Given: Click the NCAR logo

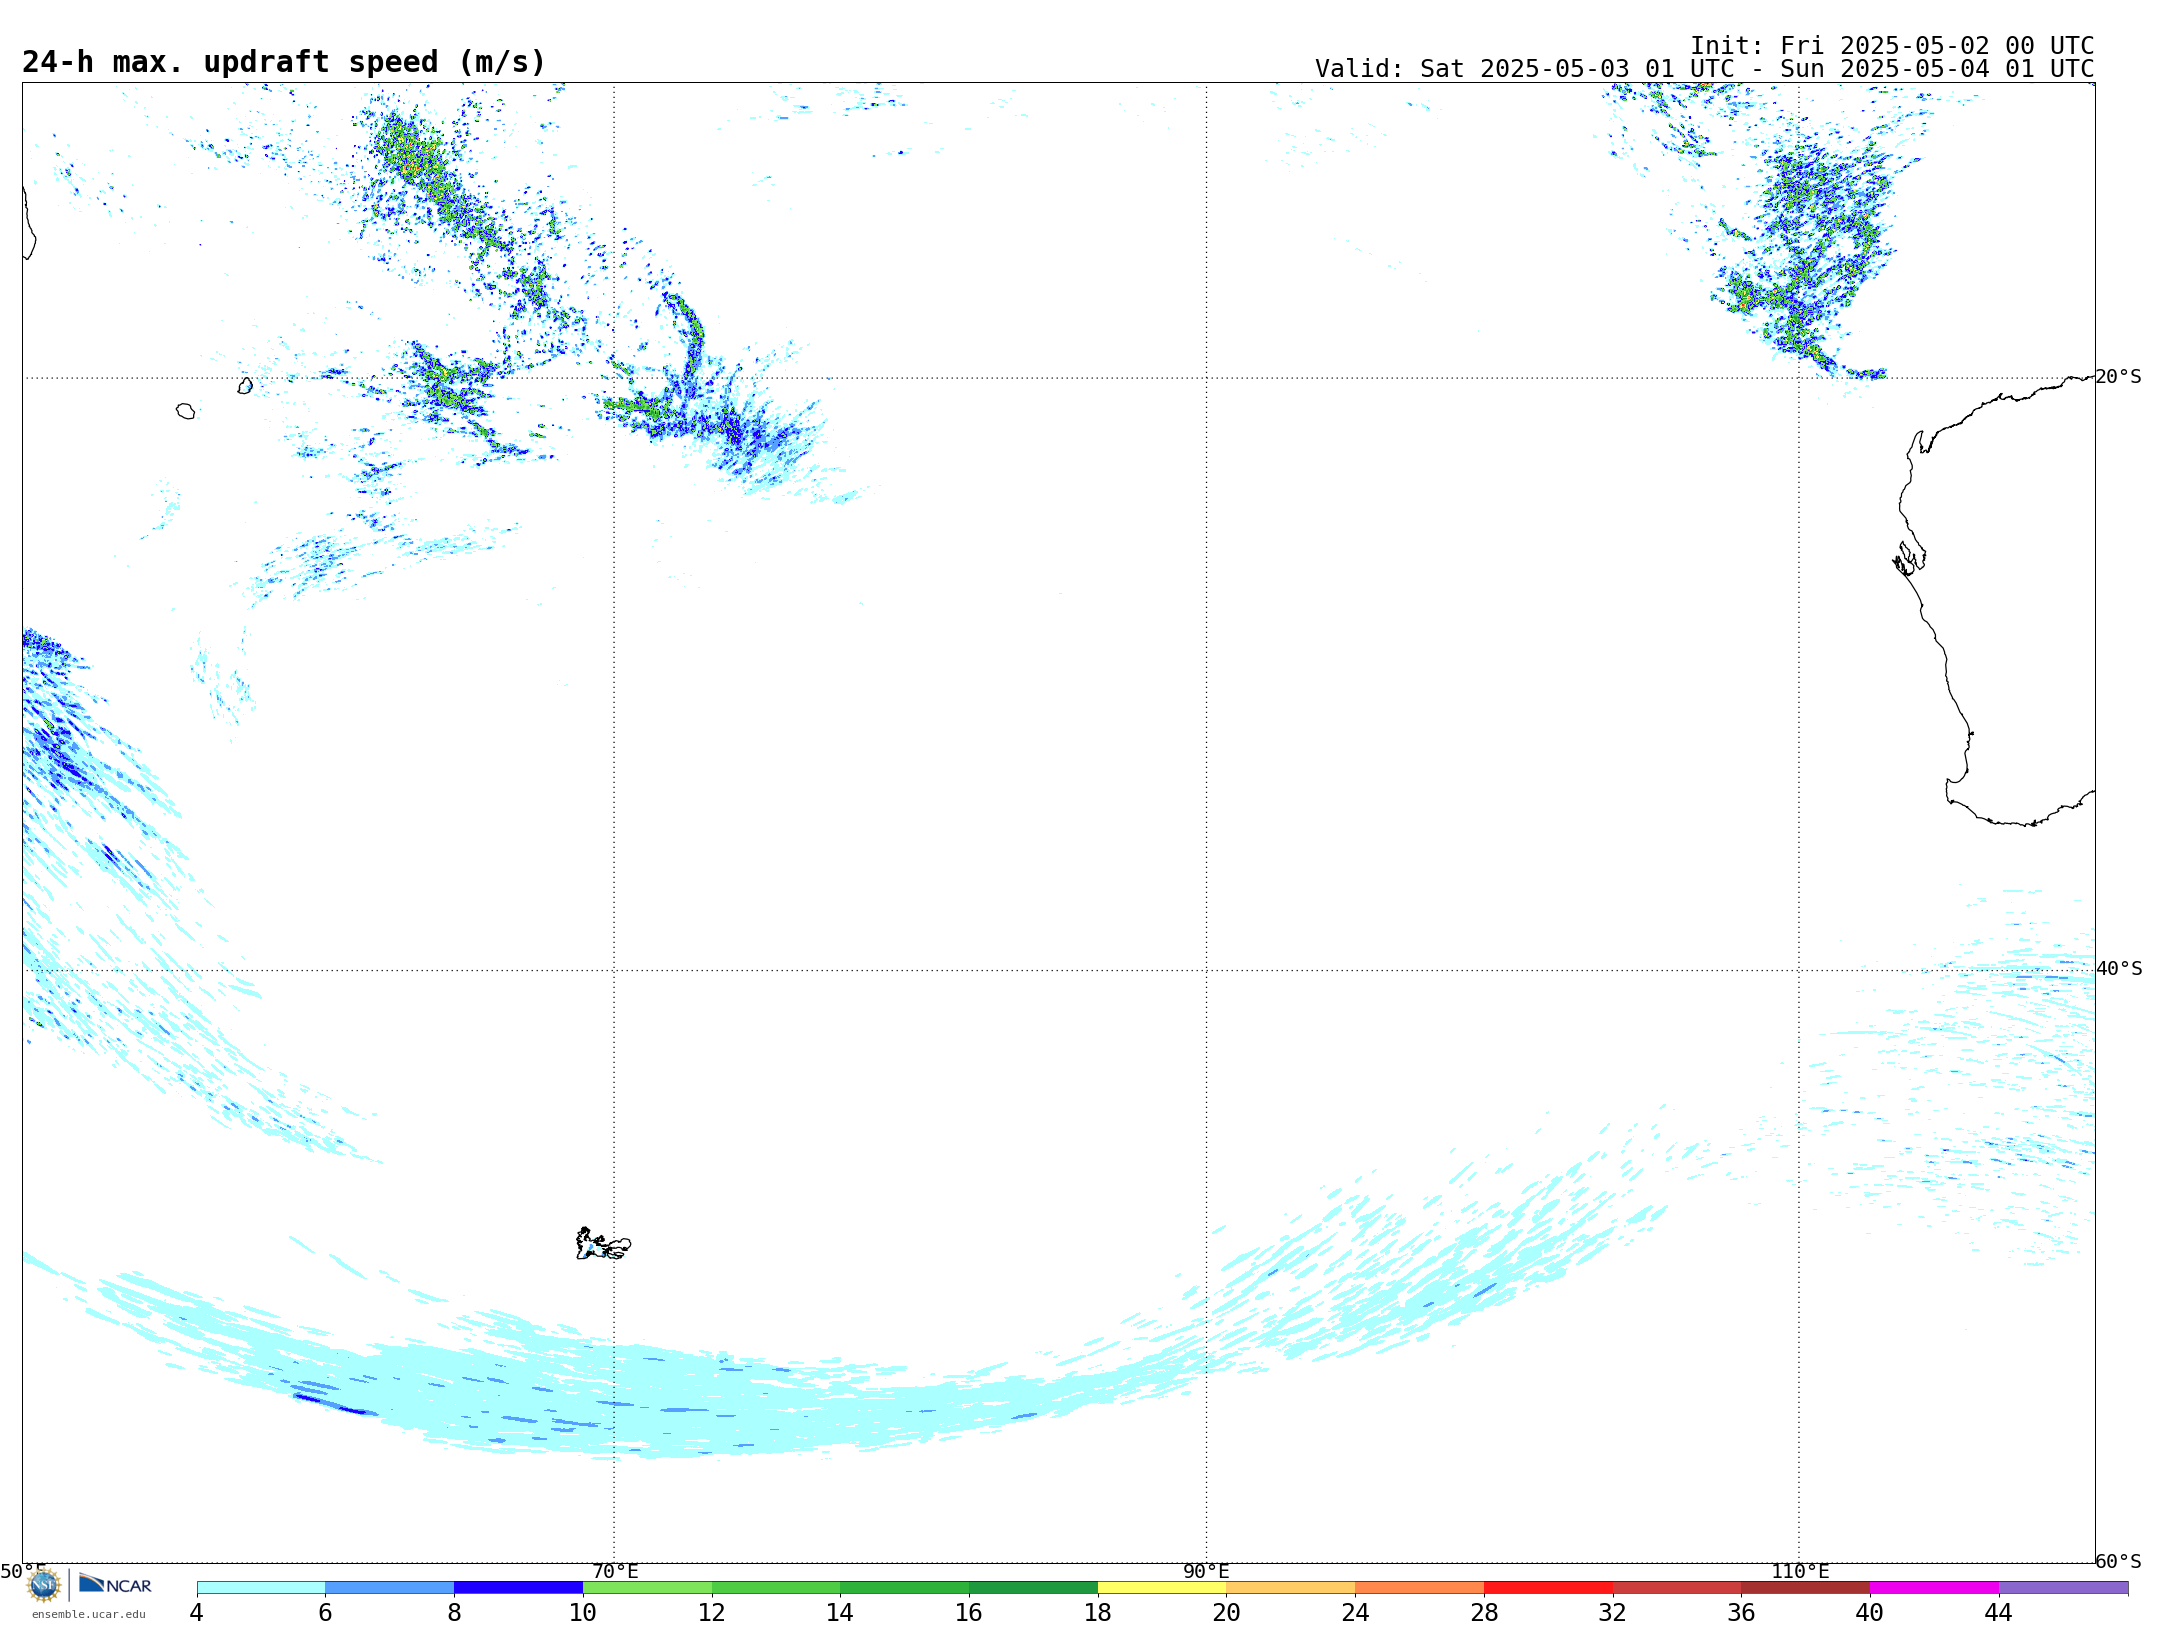Looking at the screenshot, I should pyautogui.click(x=115, y=1584).
